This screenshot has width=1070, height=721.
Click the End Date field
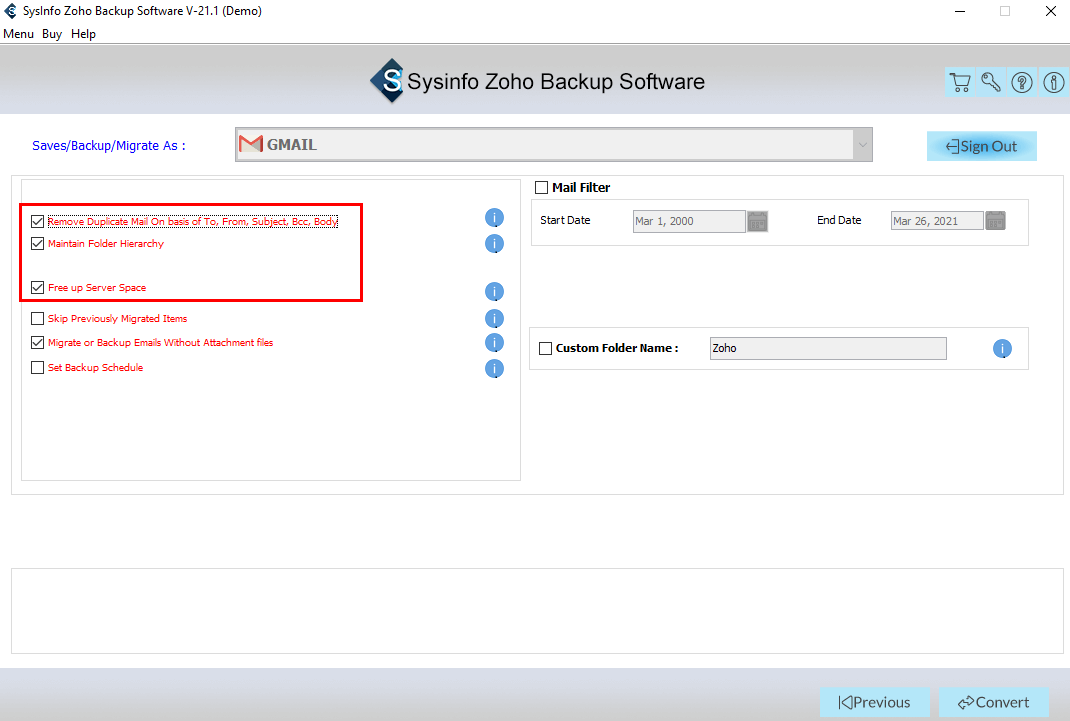point(937,220)
